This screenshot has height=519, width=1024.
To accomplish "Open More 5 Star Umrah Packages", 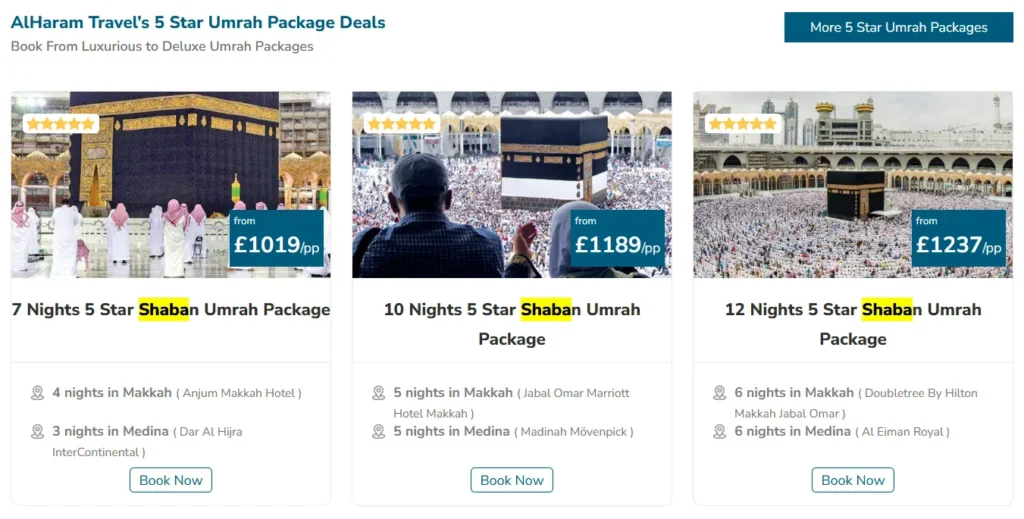I will pyautogui.click(x=898, y=28).
